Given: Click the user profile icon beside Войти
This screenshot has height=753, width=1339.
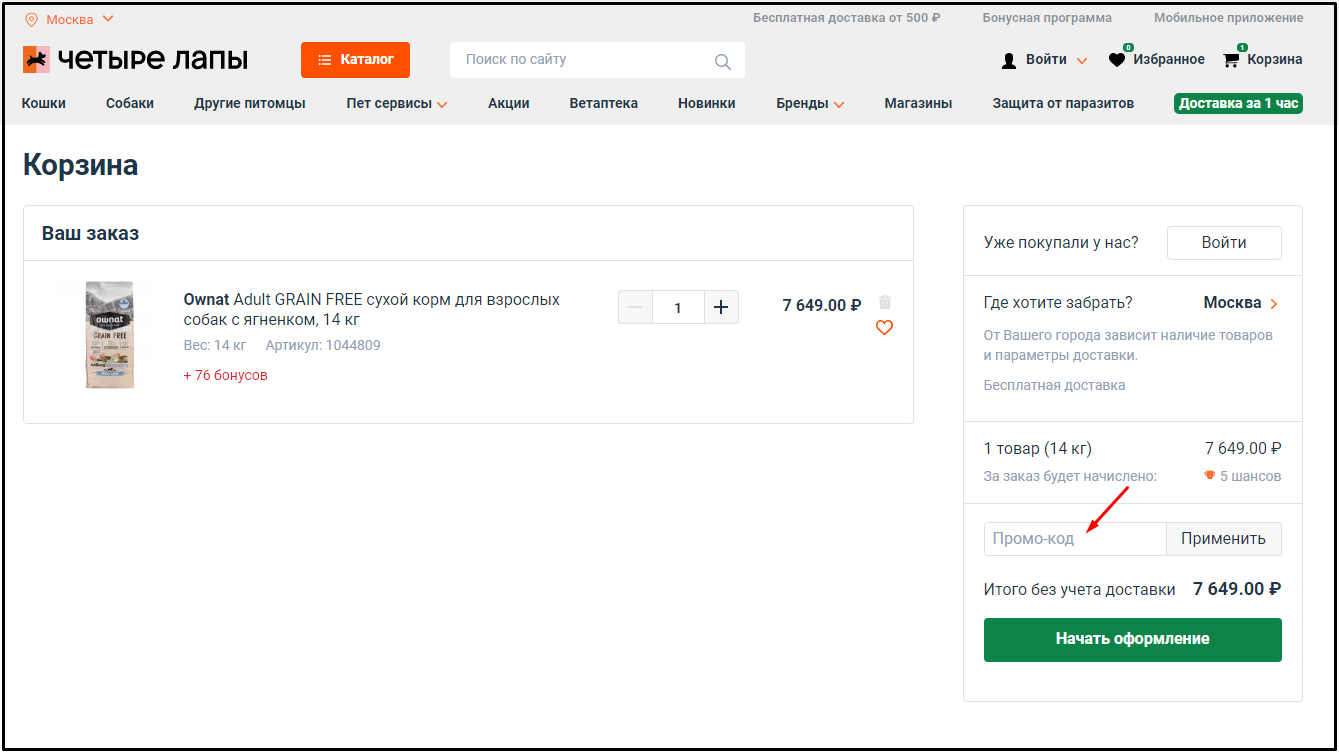Looking at the screenshot, I should point(1009,60).
